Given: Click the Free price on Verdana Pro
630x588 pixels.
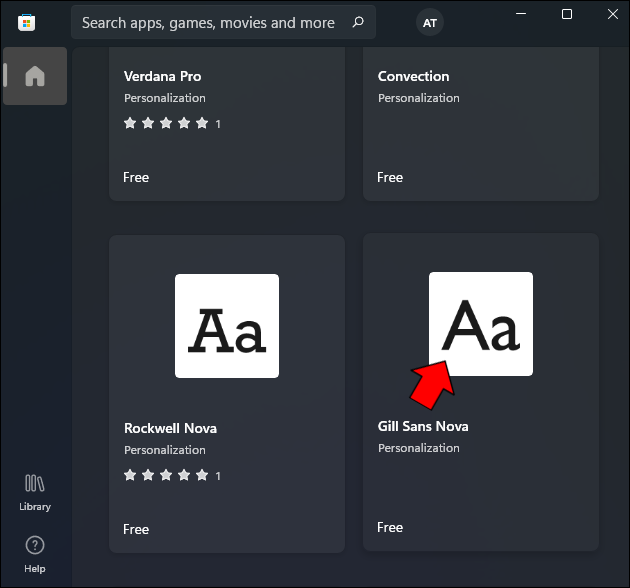Looking at the screenshot, I should click(136, 177).
